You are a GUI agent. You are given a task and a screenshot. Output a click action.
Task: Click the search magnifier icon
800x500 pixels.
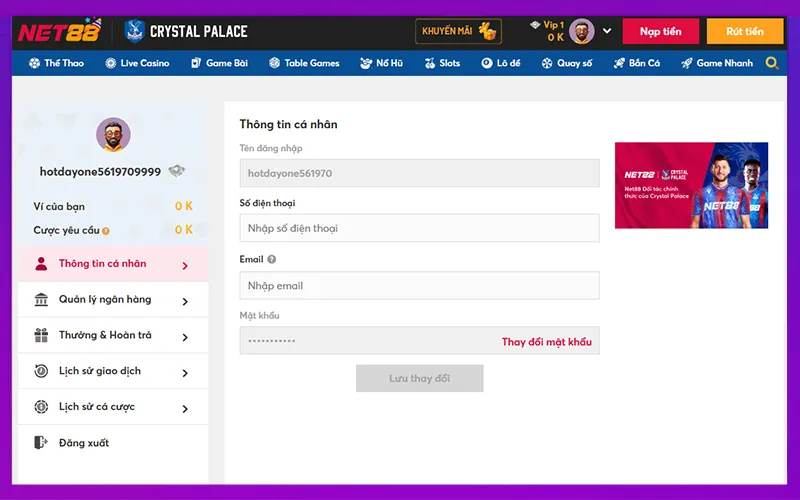772,63
